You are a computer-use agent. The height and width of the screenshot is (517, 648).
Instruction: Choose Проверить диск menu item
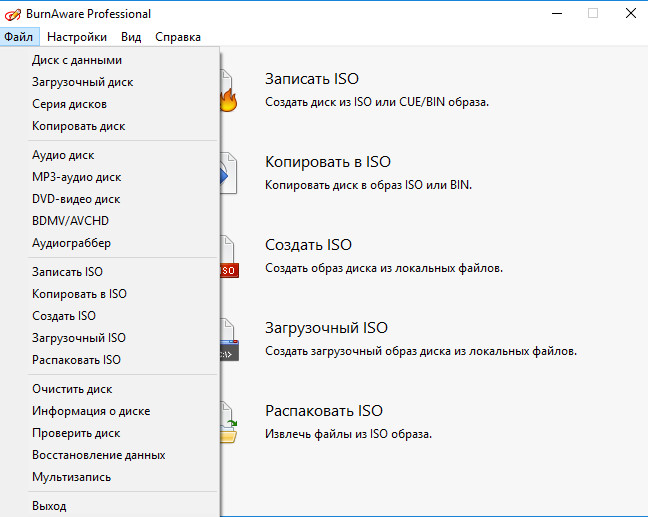110,433
